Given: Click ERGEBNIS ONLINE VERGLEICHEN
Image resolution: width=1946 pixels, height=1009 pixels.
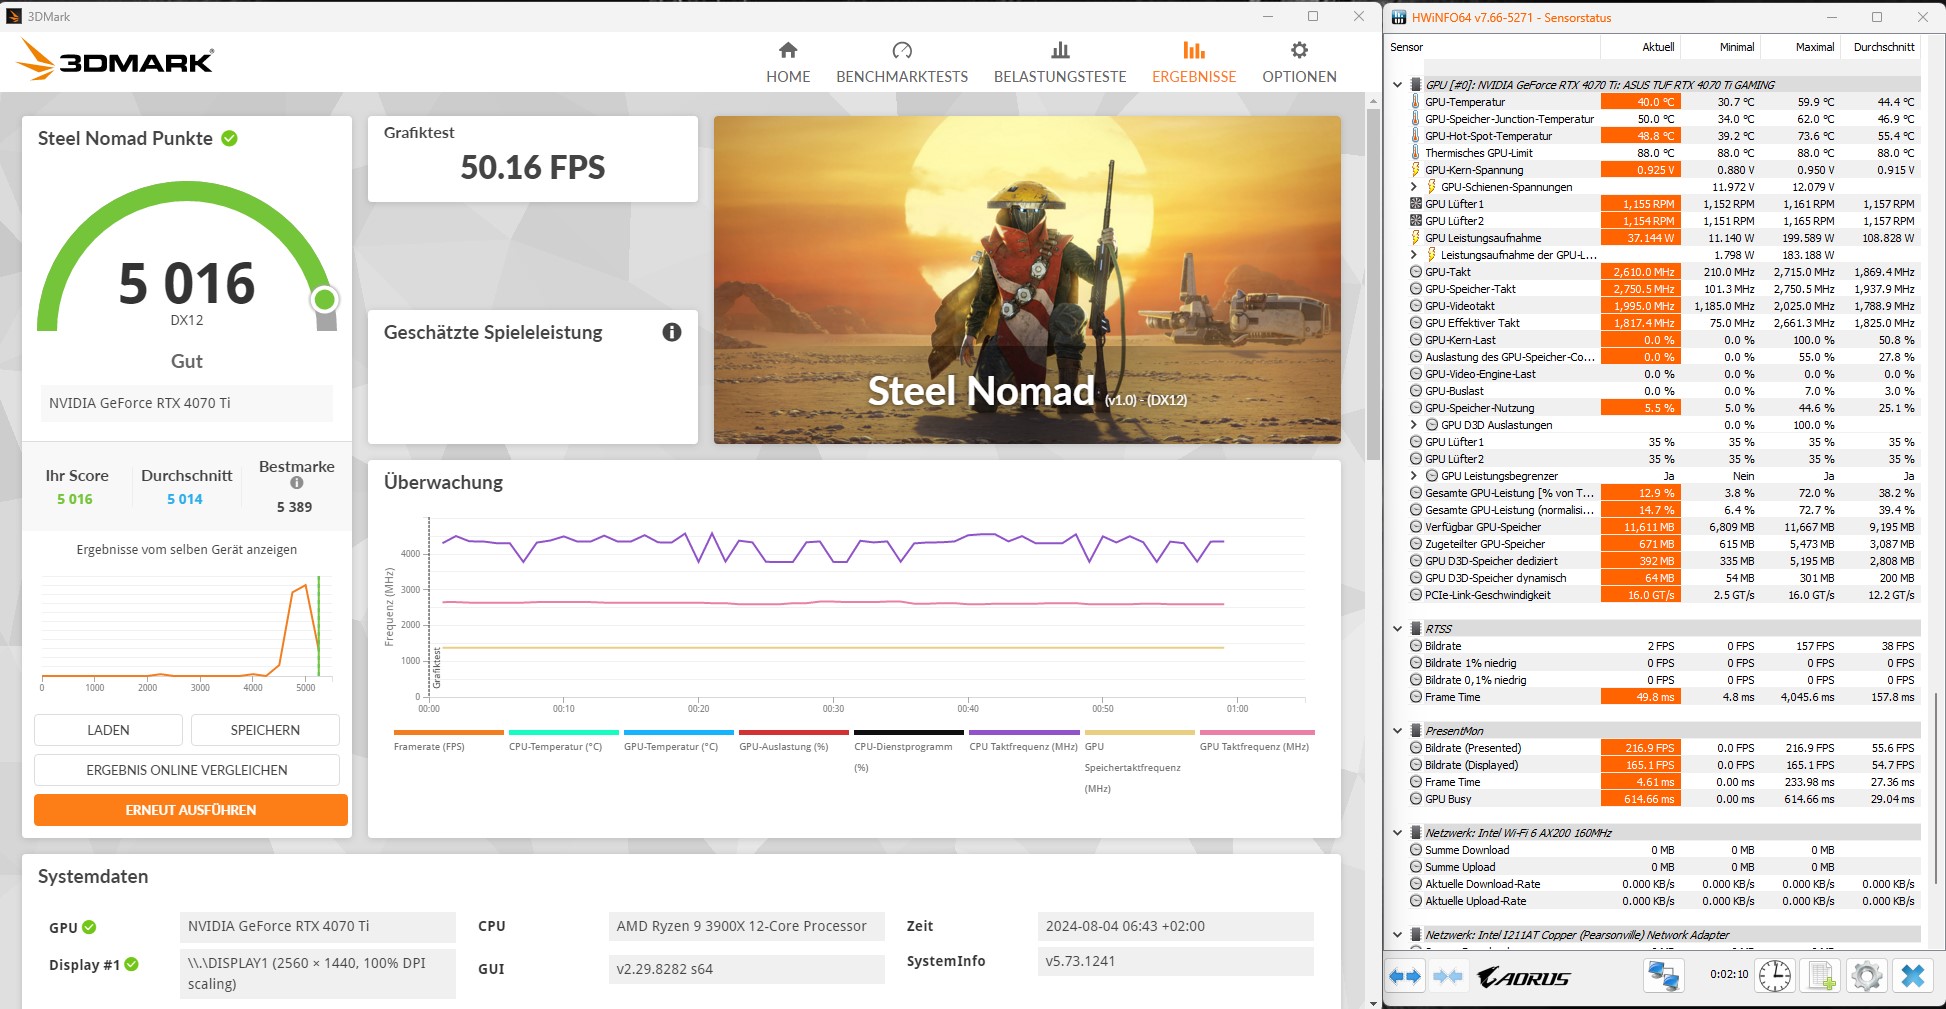Looking at the screenshot, I should coord(187,770).
